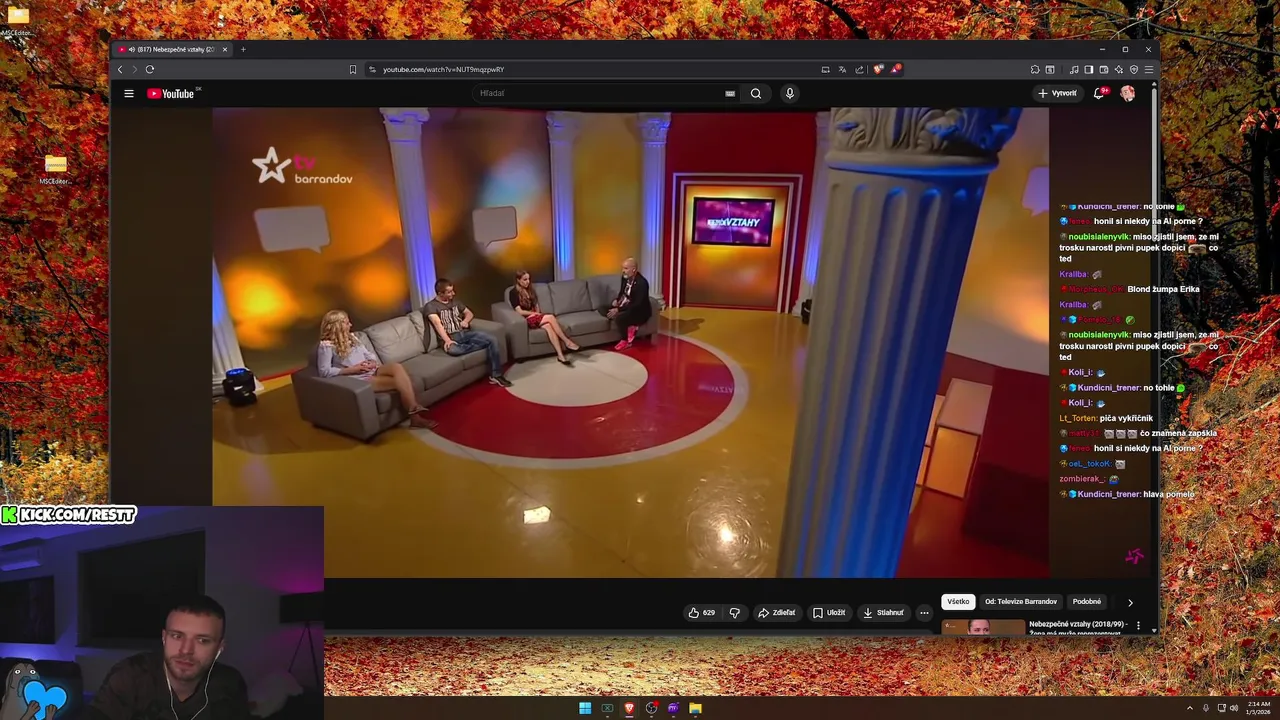Show hidden system tray icons

click(x=1190, y=708)
